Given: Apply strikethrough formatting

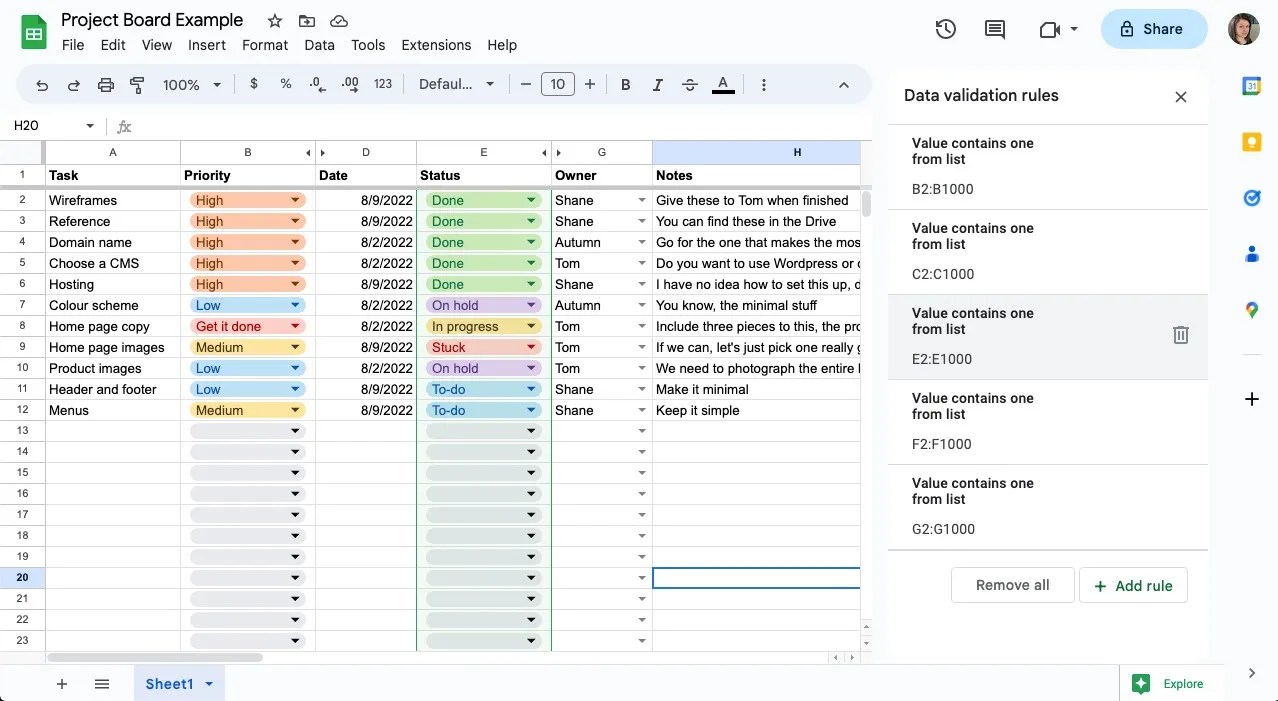Looking at the screenshot, I should click(689, 84).
